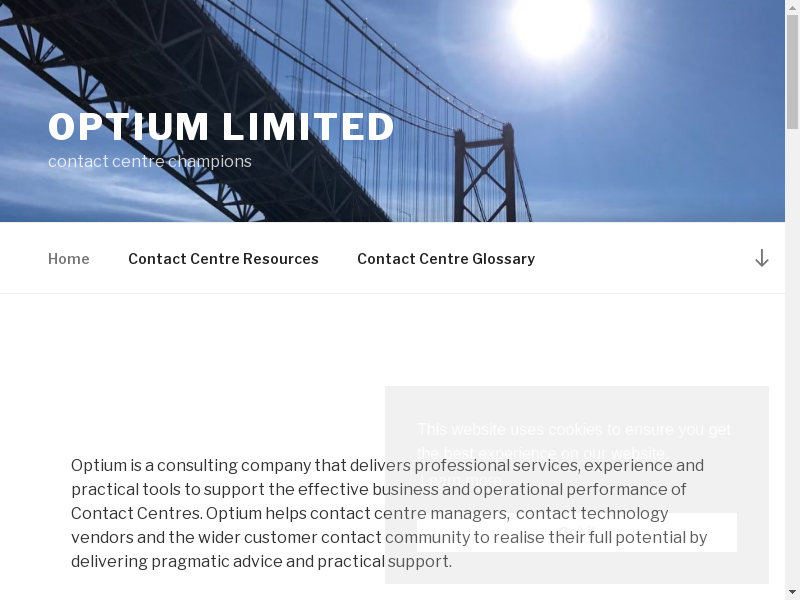Dismiss cookie notice with Got it button
The width and height of the screenshot is (800, 600).
pos(576,532)
